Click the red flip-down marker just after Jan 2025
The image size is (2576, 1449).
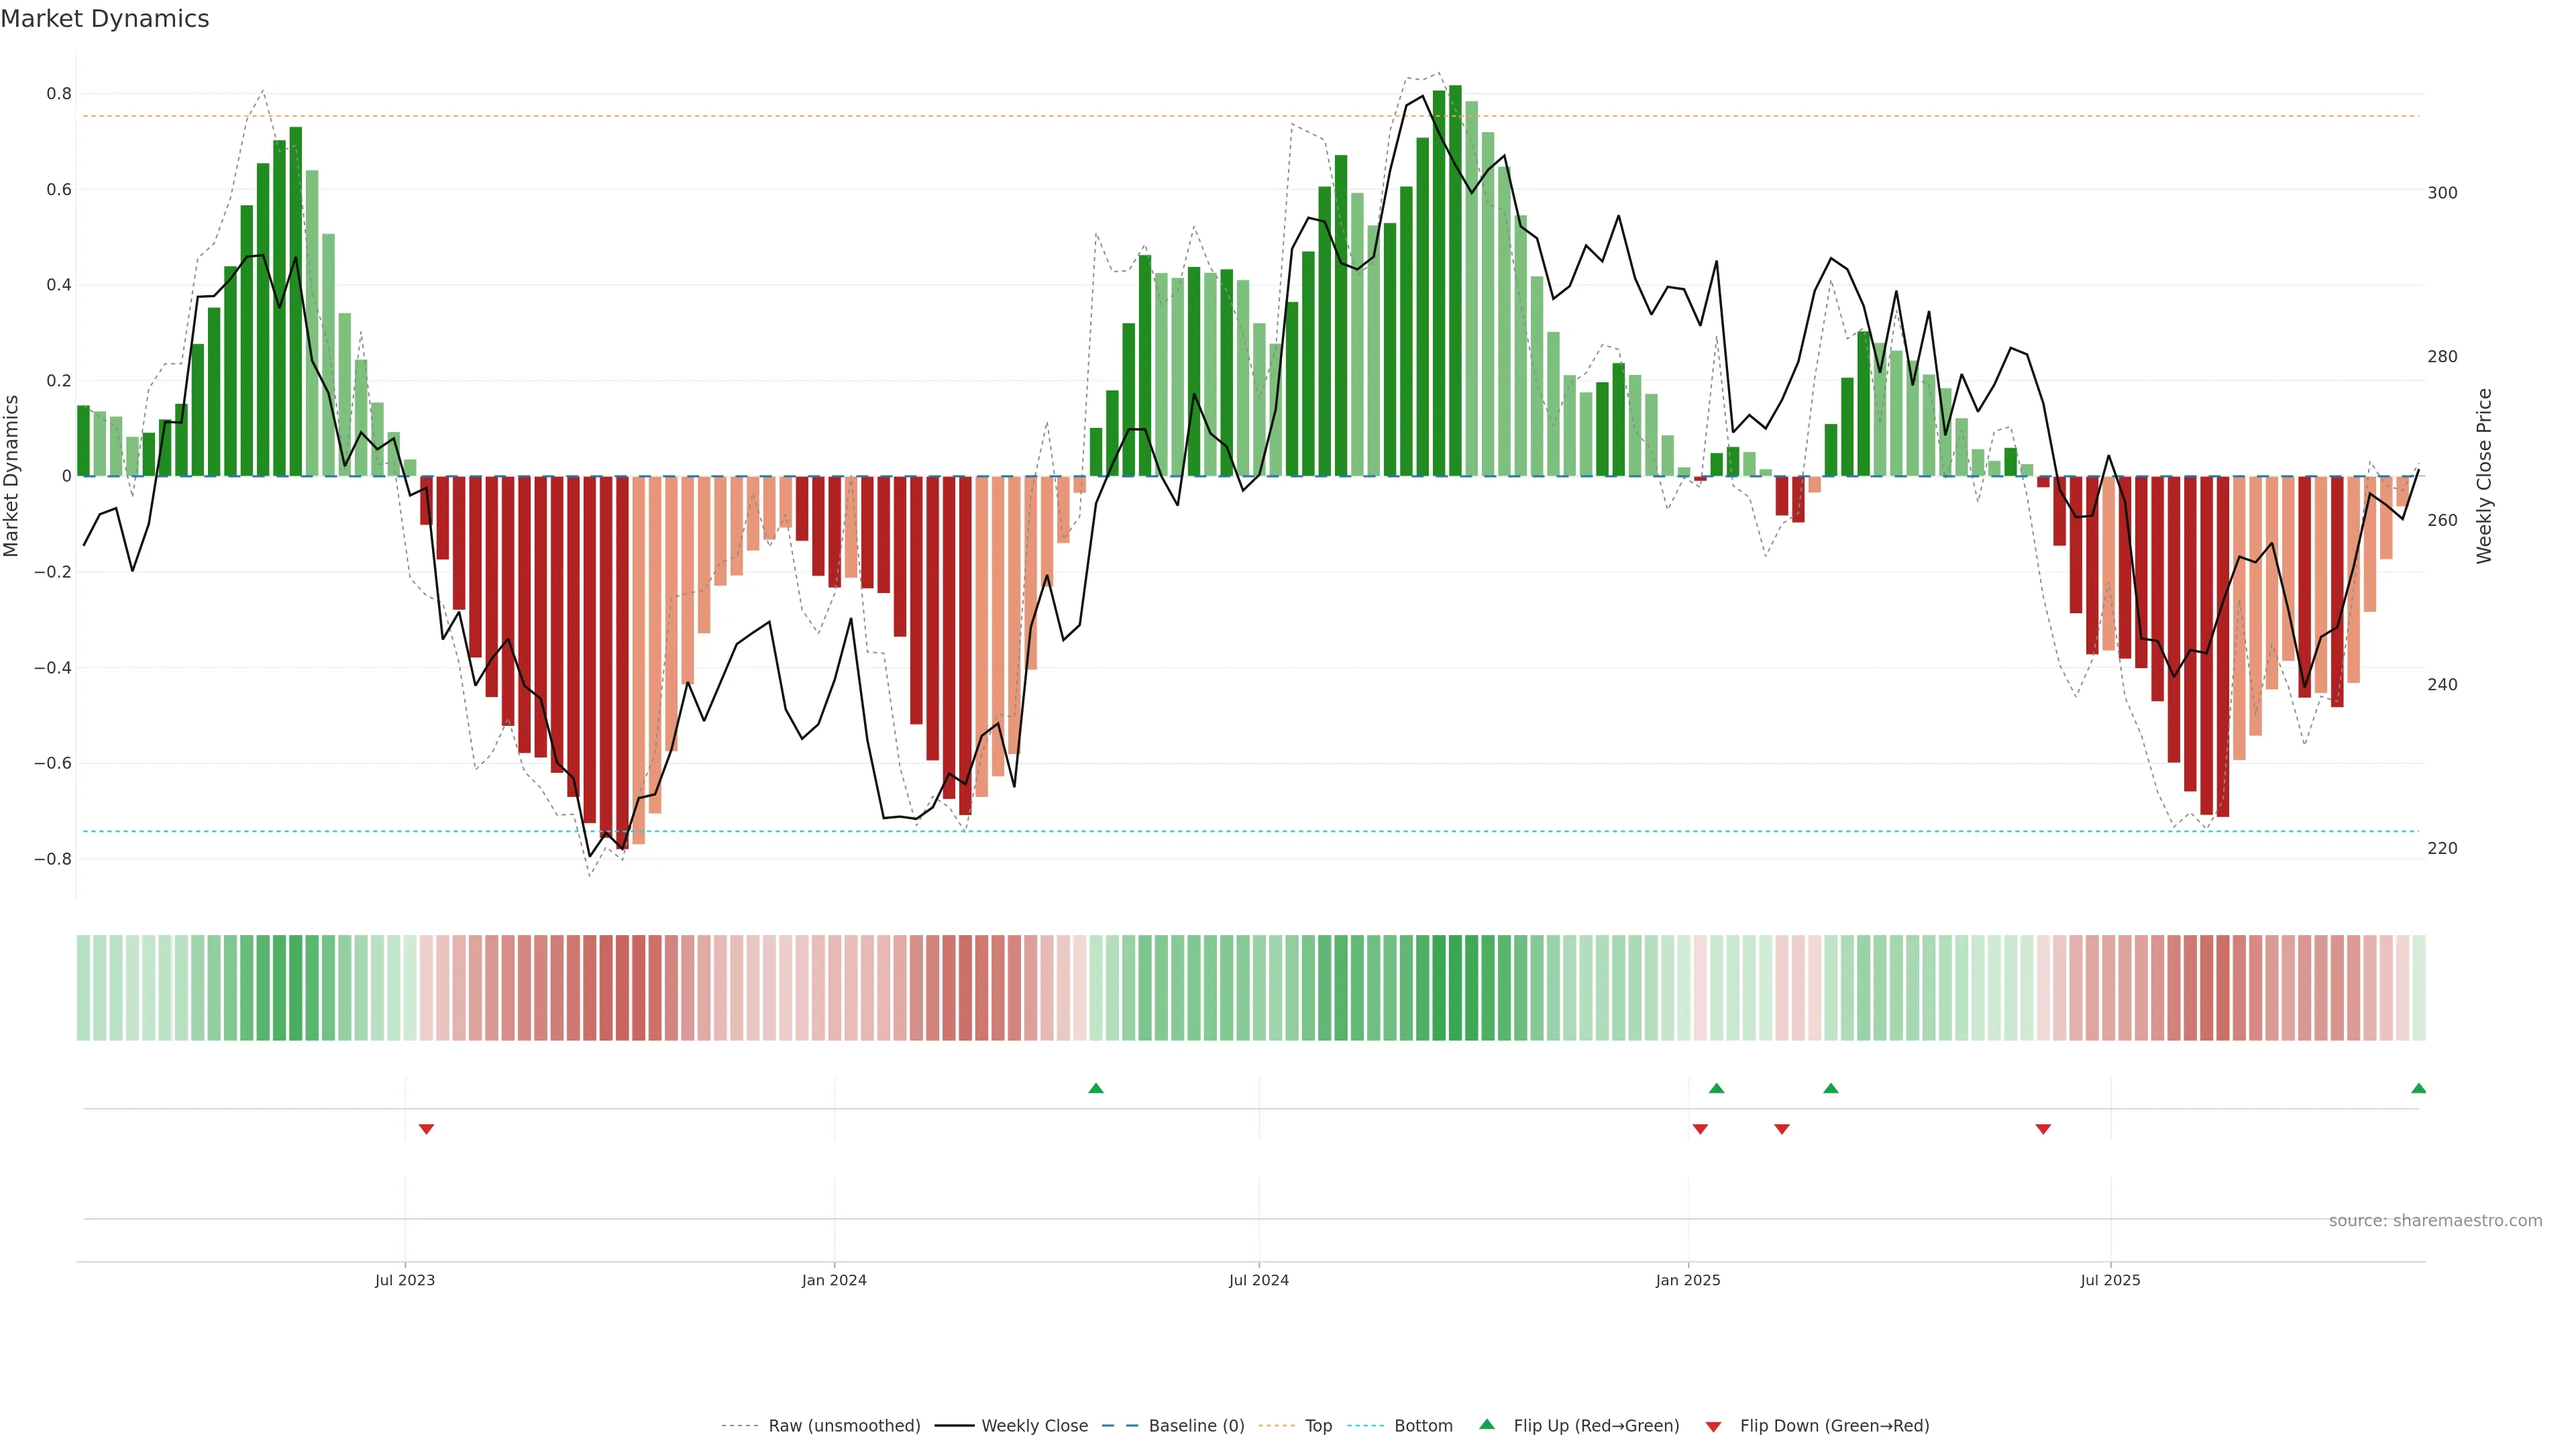[1700, 1129]
